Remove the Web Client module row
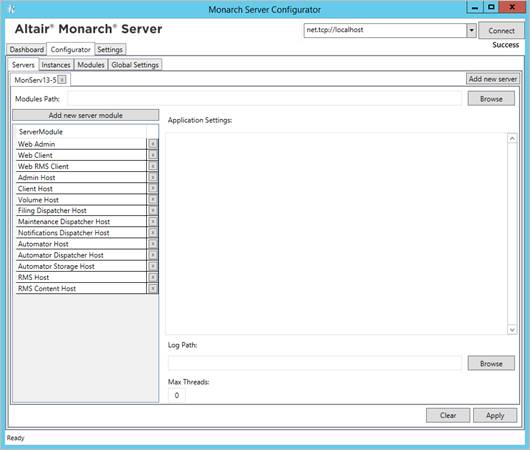This screenshot has height=450, width=530. tap(153, 155)
